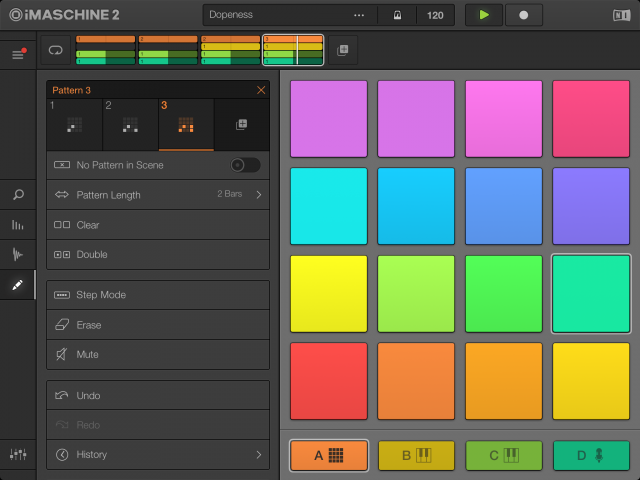Add a new scene with plus icon

[x=342, y=50]
